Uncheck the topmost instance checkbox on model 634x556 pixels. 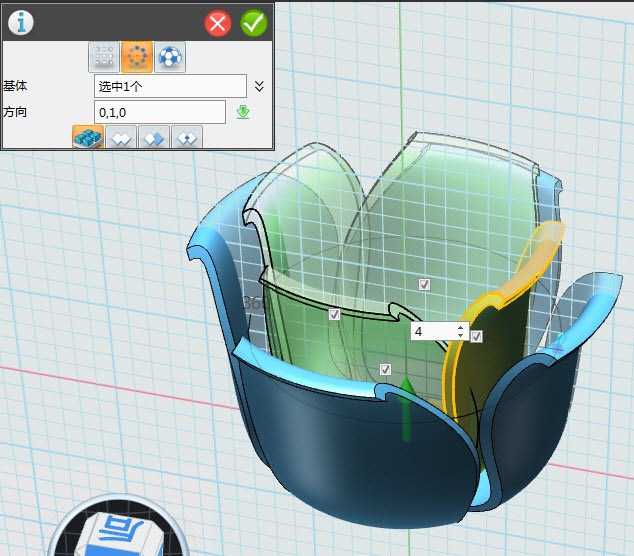click(424, 285)
